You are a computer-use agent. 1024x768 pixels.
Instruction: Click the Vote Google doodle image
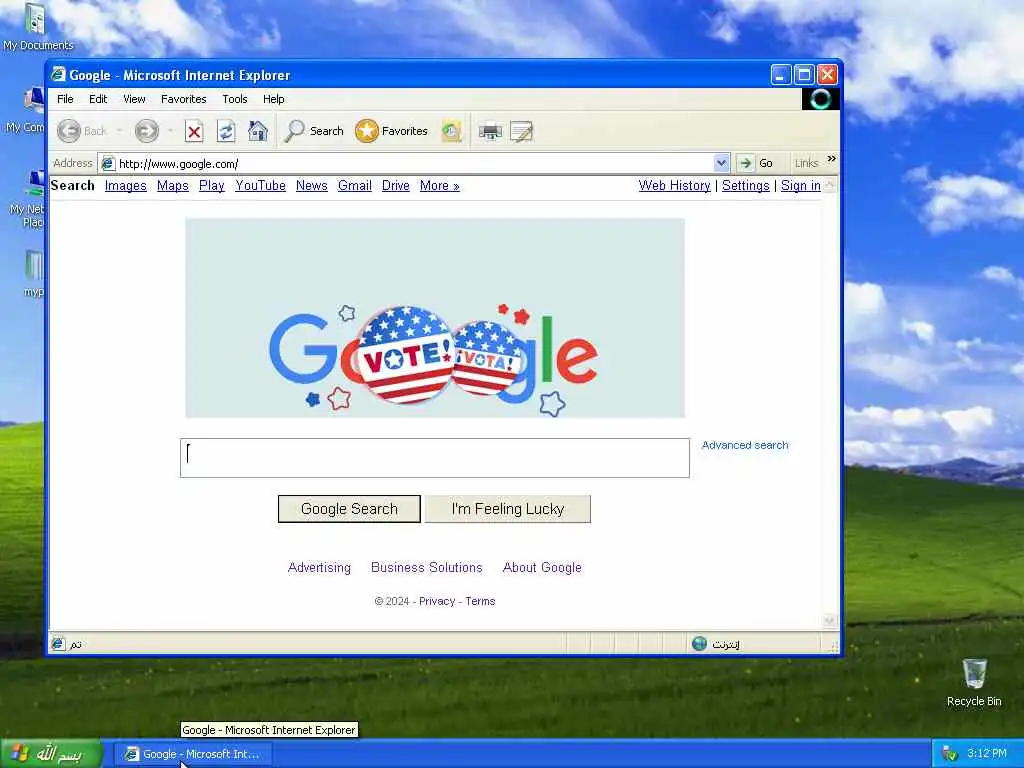pyautogui.click(x=435, y=318)
